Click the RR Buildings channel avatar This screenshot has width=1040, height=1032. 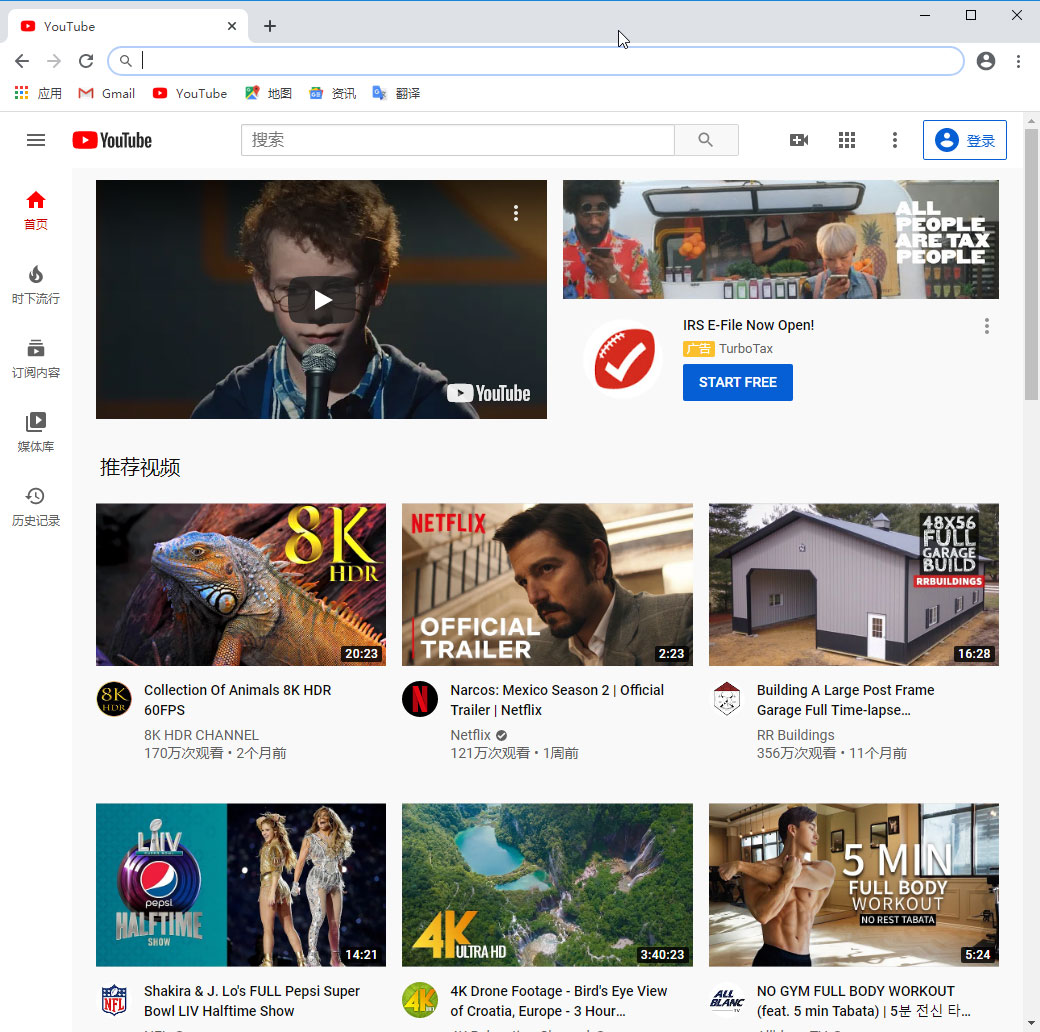[727, 699]
